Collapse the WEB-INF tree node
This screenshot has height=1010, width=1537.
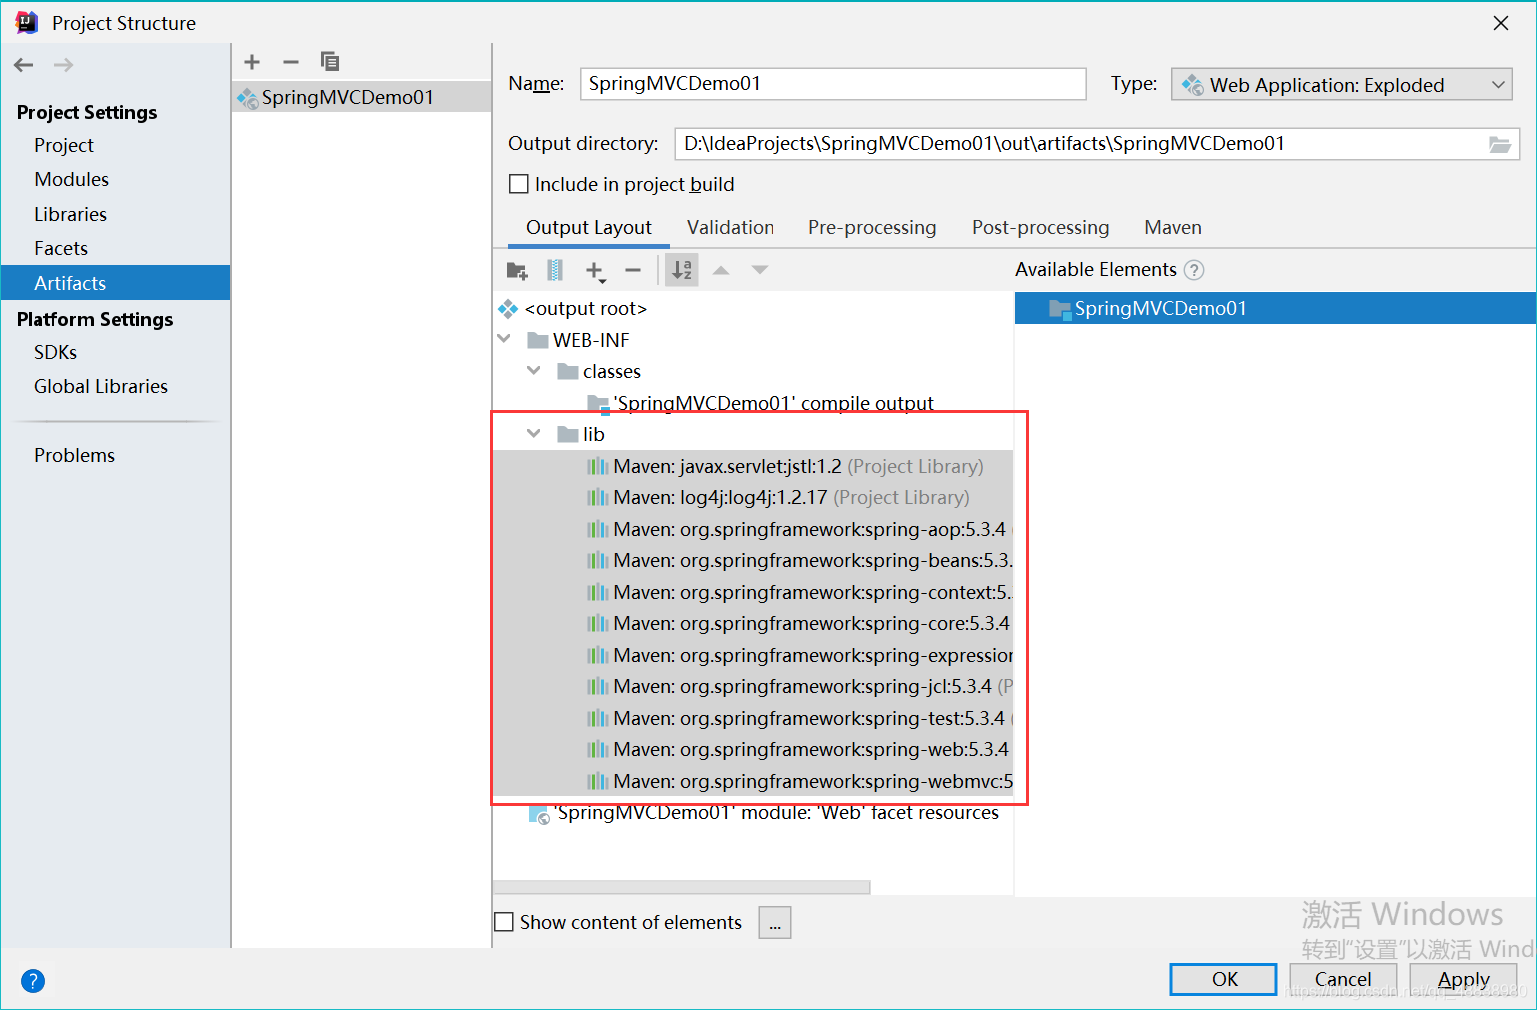click(x=504, y=340)
